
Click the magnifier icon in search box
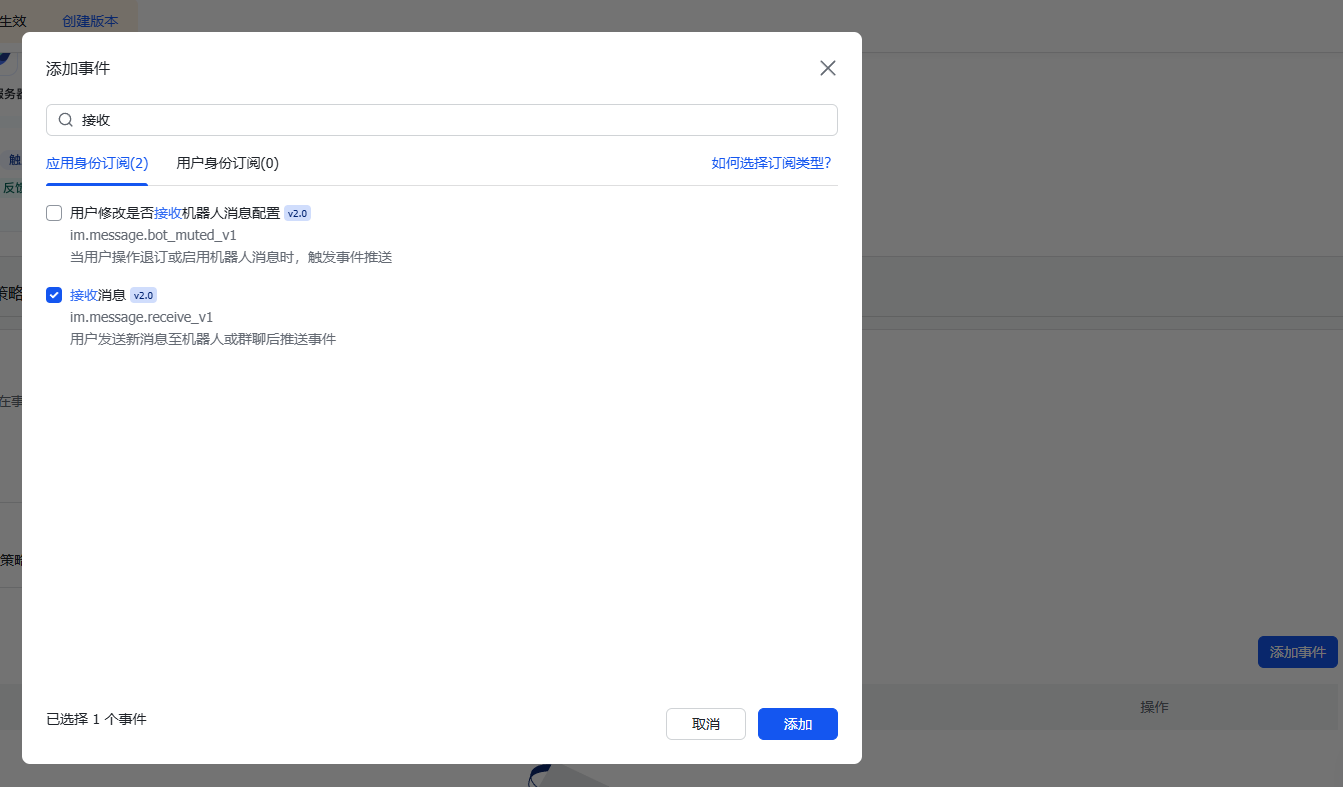click(x=66, y=120)
